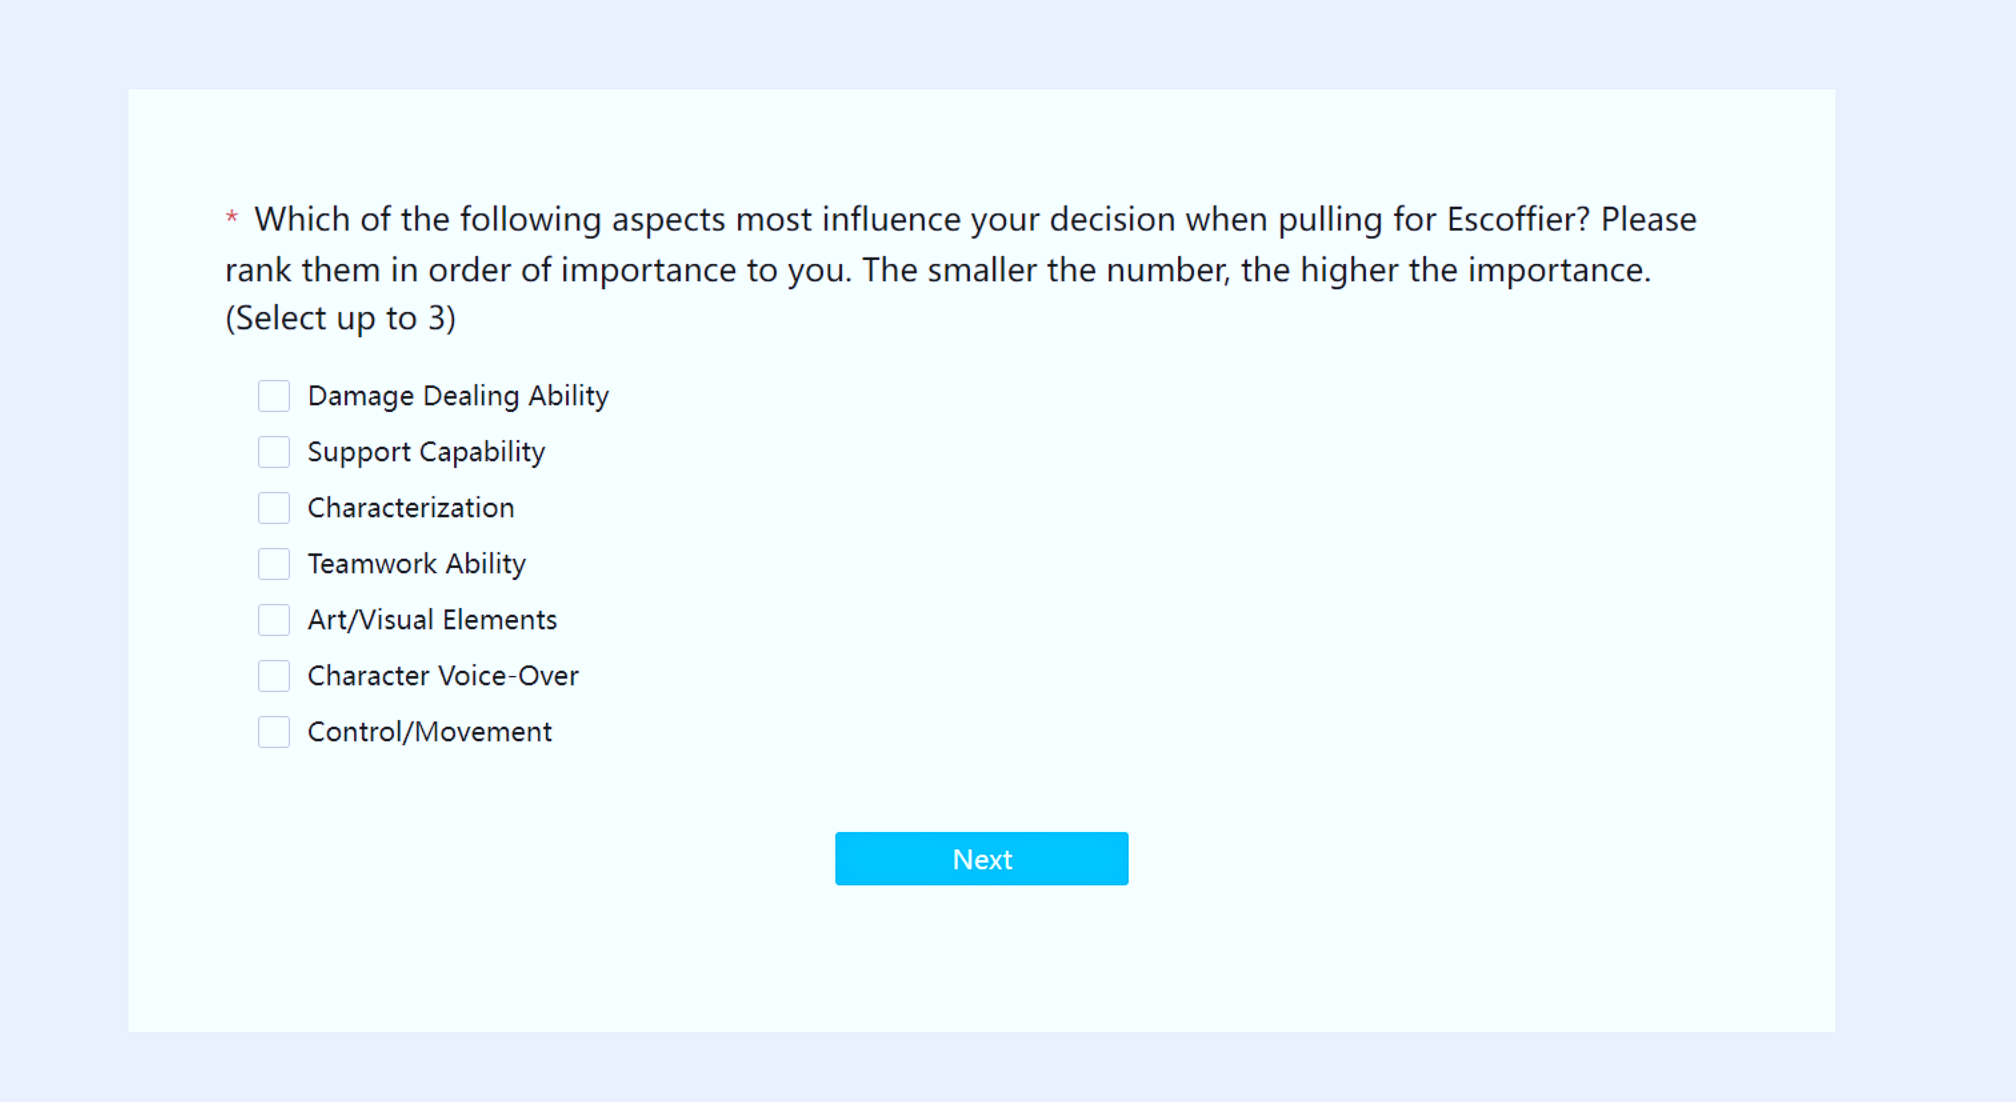2016x1102 pixels.
Task: Click the "Character Voice-Over" label text
Action: click(x=443, y=676)
